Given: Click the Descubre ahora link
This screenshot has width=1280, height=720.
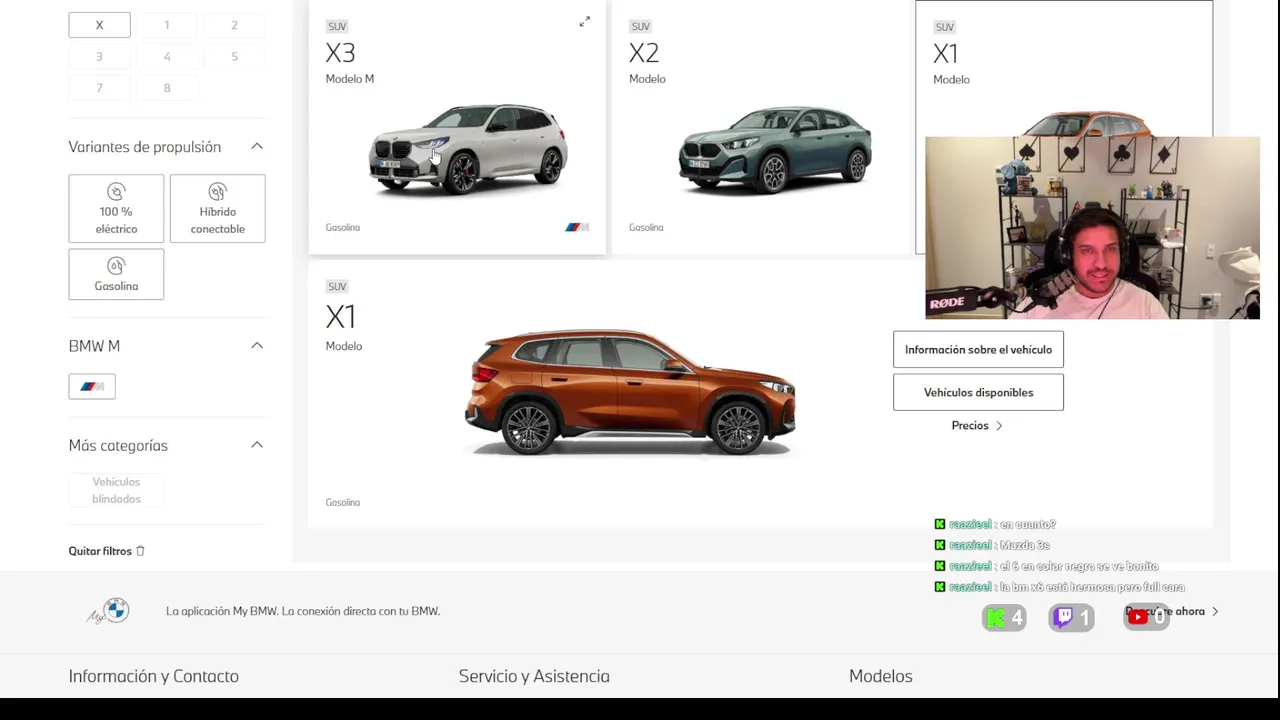Looking at the screenshot, I should pyautogui.click(x=1172, y=611).
